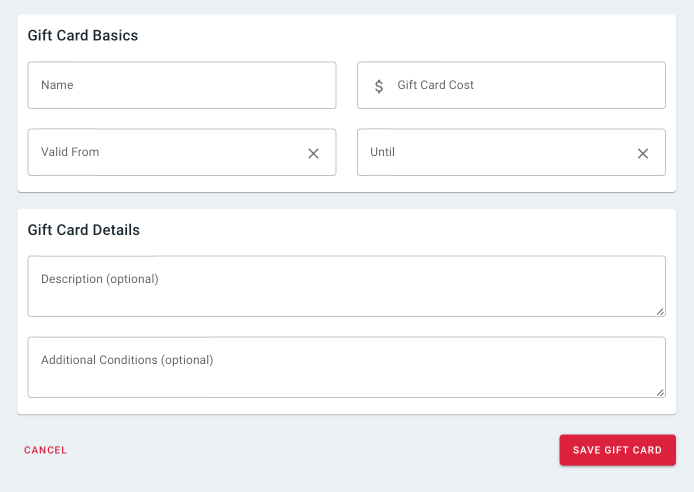Save the gift card

[617, 450]
